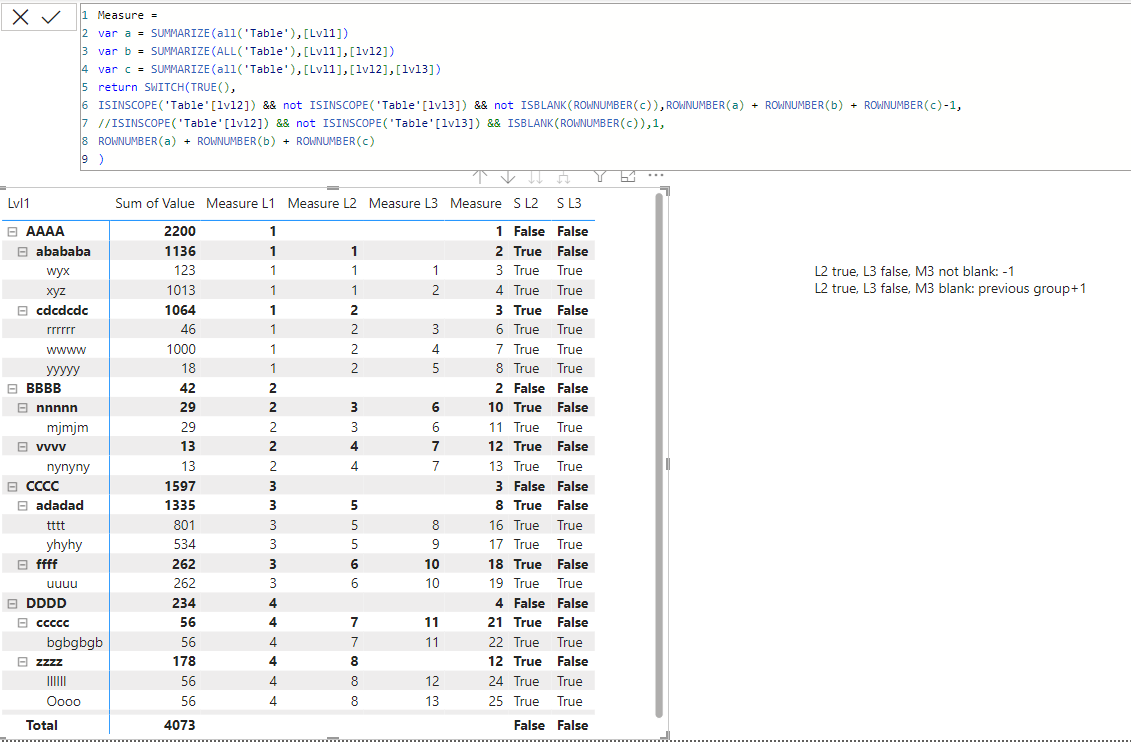Click the Measure value 25 in Oooo row
This screenshot has height=745, width=1131.
[496, 701]
